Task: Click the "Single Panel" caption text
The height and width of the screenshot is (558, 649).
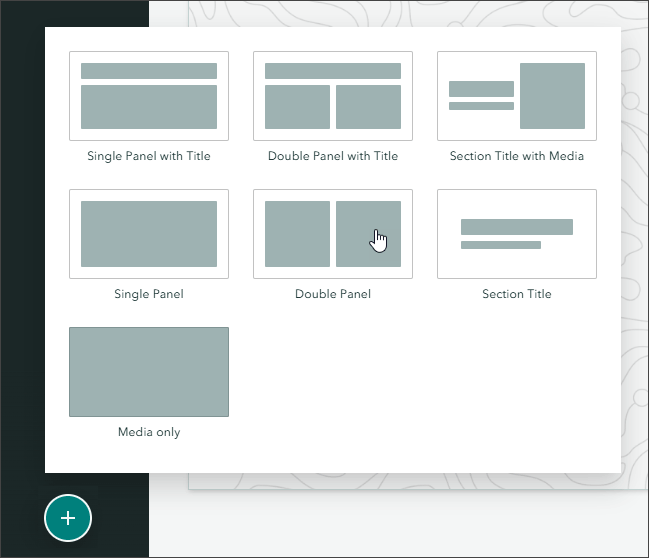Action: point(149,294)
